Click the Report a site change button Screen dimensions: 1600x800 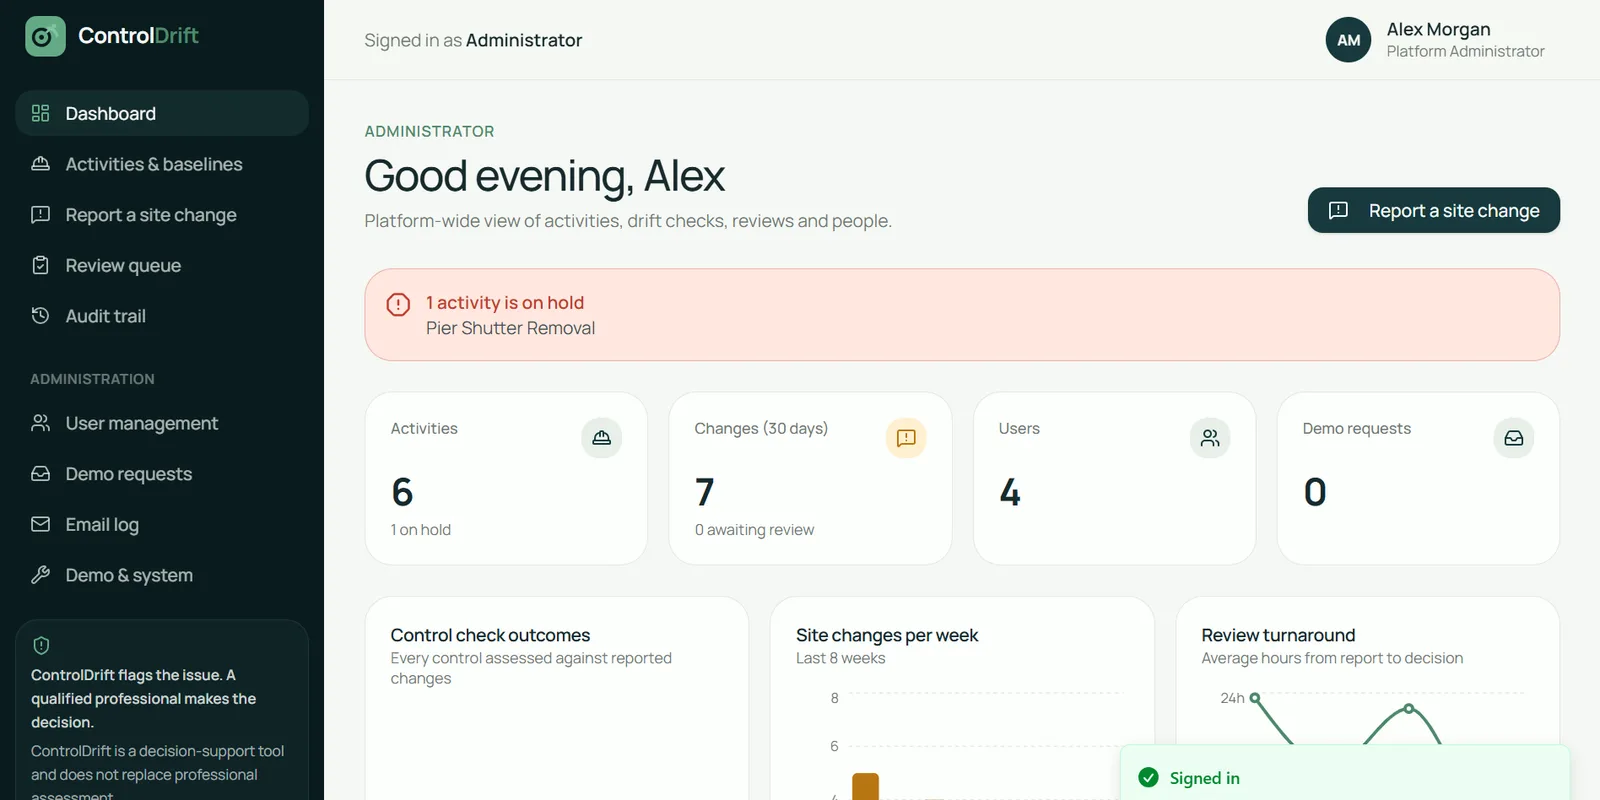pyautogui.click(x=1434, y=210)
